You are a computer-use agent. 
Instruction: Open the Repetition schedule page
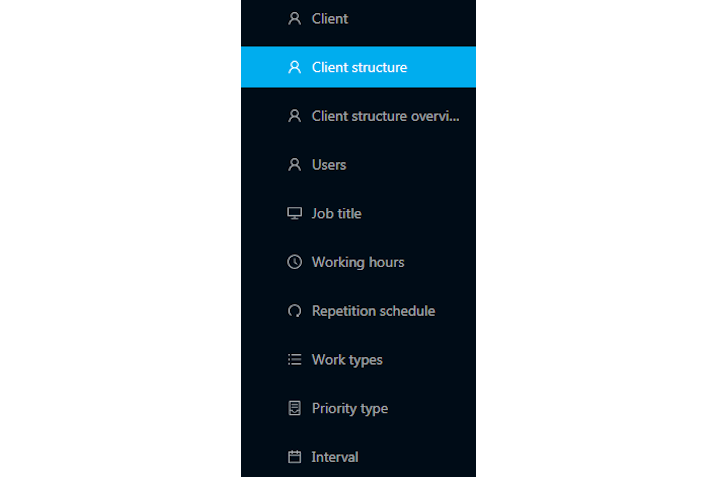point(358,311)
